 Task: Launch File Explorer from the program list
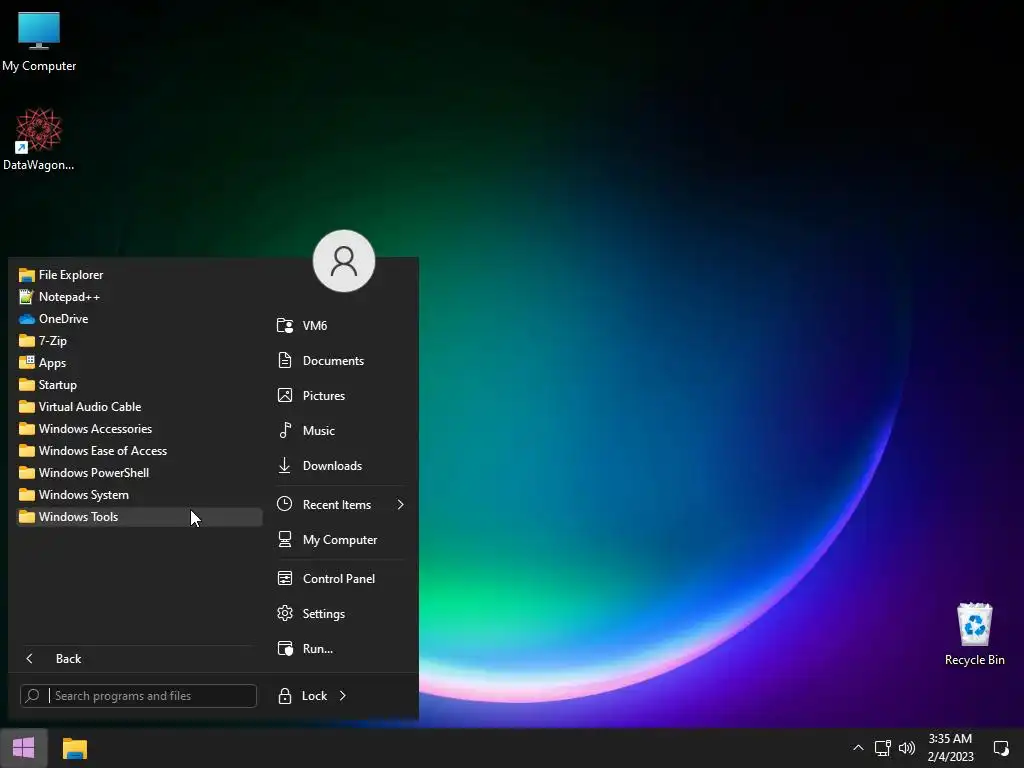coord(139,275)
